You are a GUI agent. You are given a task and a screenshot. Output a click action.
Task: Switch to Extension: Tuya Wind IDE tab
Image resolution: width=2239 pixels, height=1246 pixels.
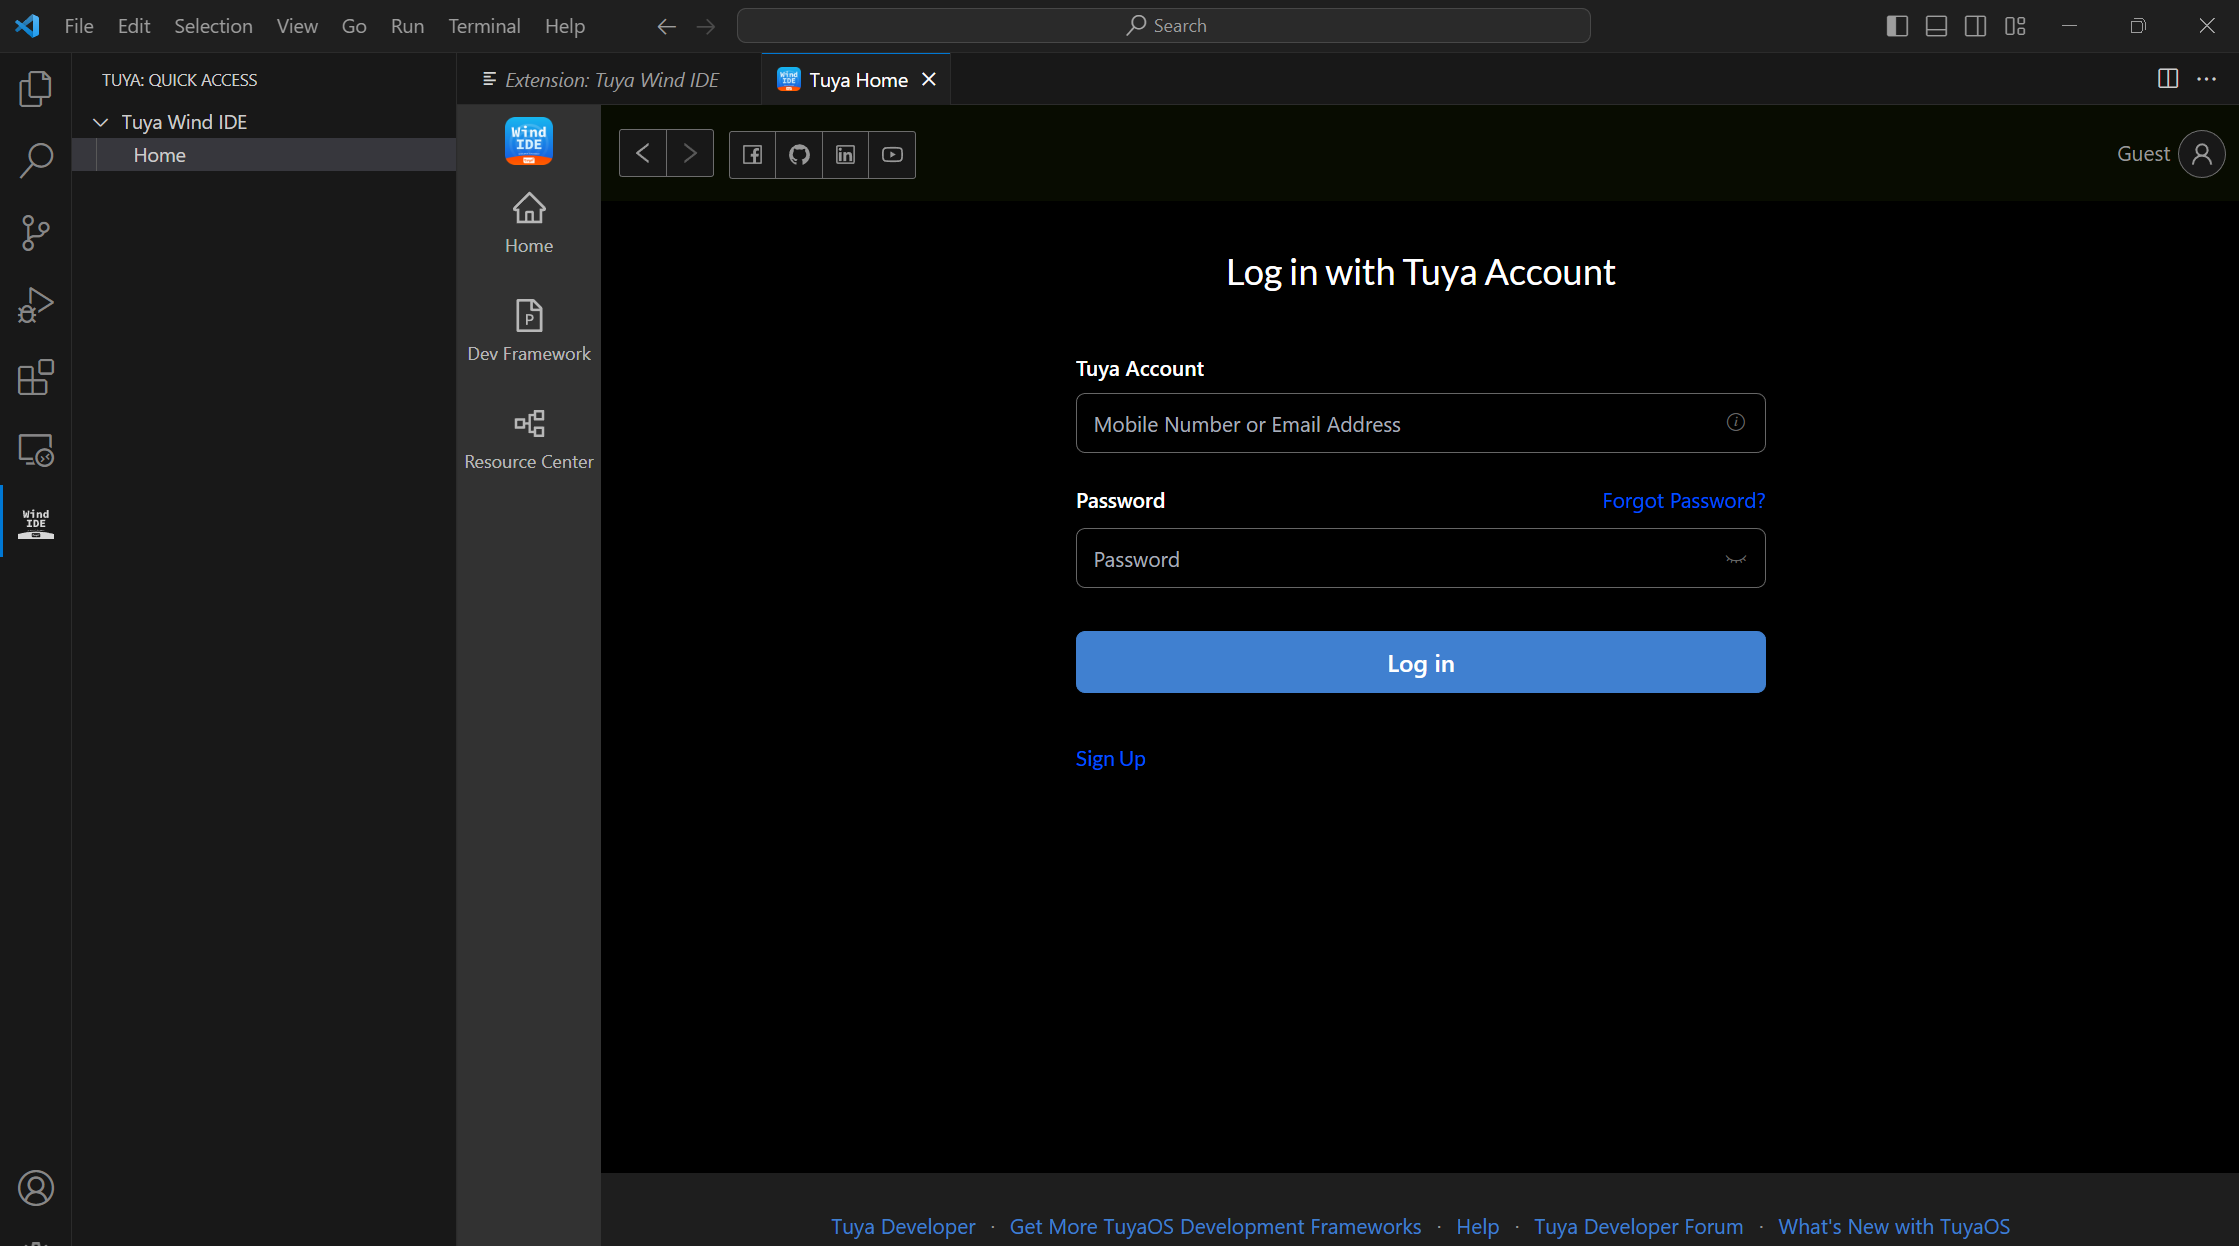(x=610, y=80)
